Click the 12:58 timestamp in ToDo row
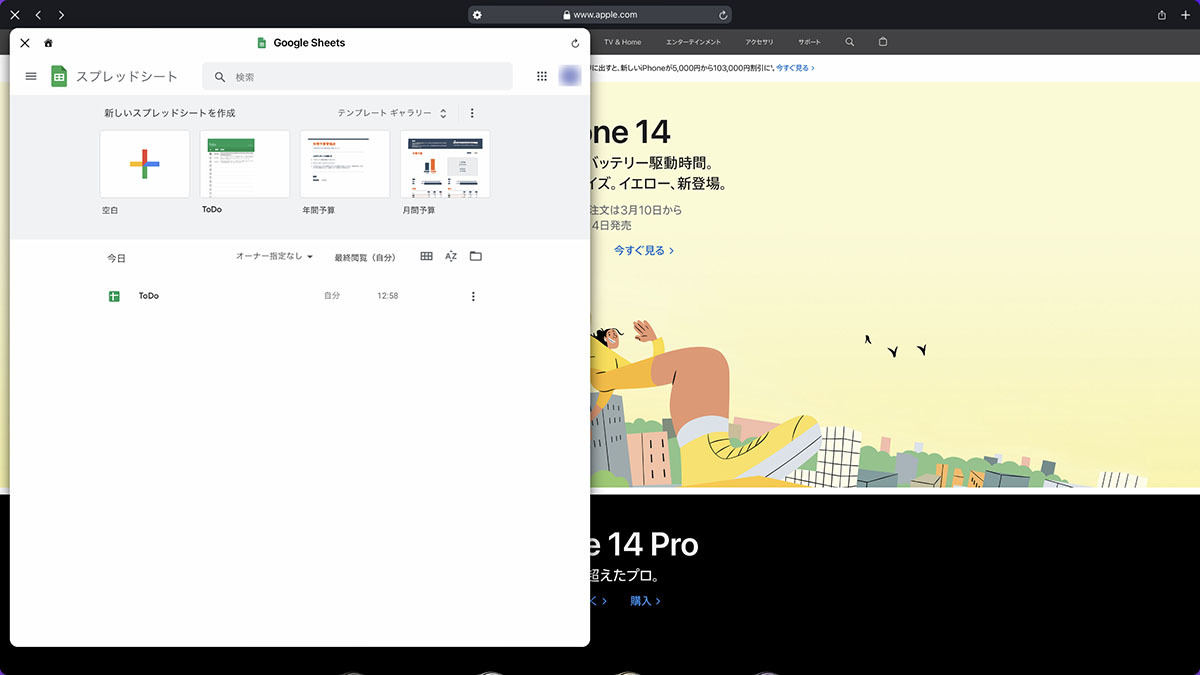This screenshot has height=675, width=1200. pyautogui.click(x=388, y=296)
